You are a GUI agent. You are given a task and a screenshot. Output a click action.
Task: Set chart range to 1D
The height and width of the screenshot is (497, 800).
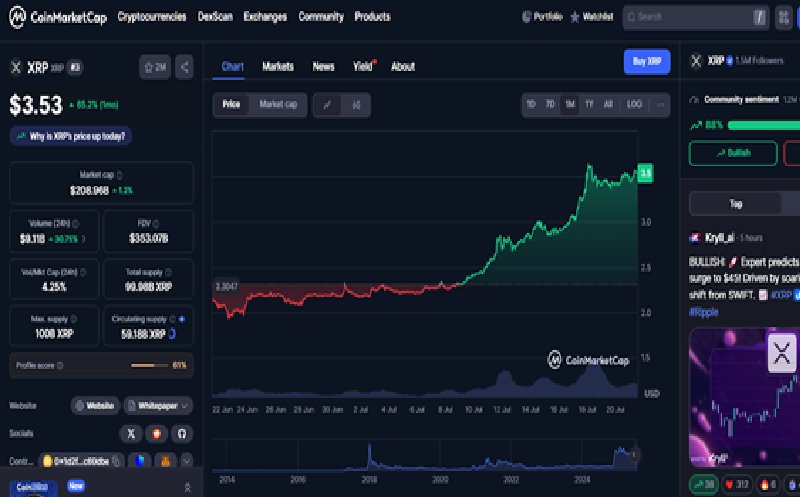531,104
